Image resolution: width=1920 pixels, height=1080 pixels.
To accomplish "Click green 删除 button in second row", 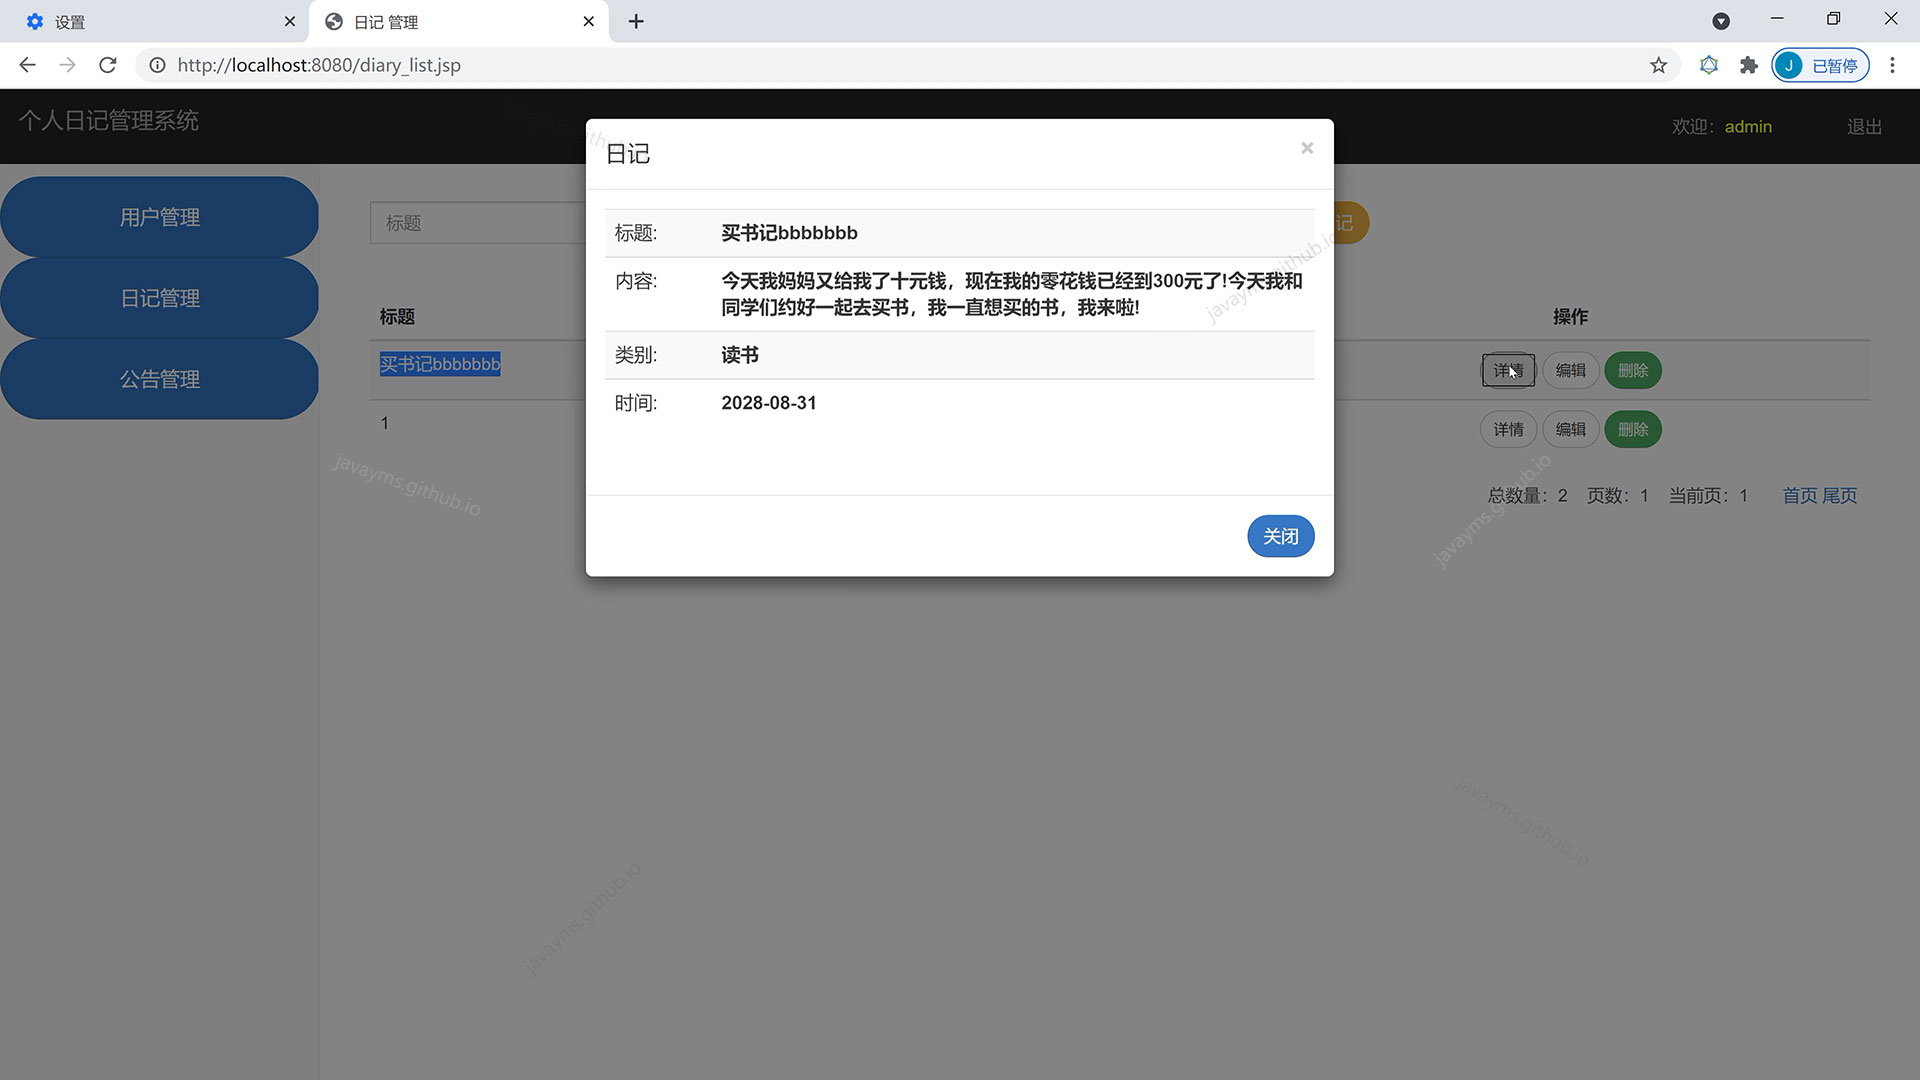I will tap(1632, 429).
